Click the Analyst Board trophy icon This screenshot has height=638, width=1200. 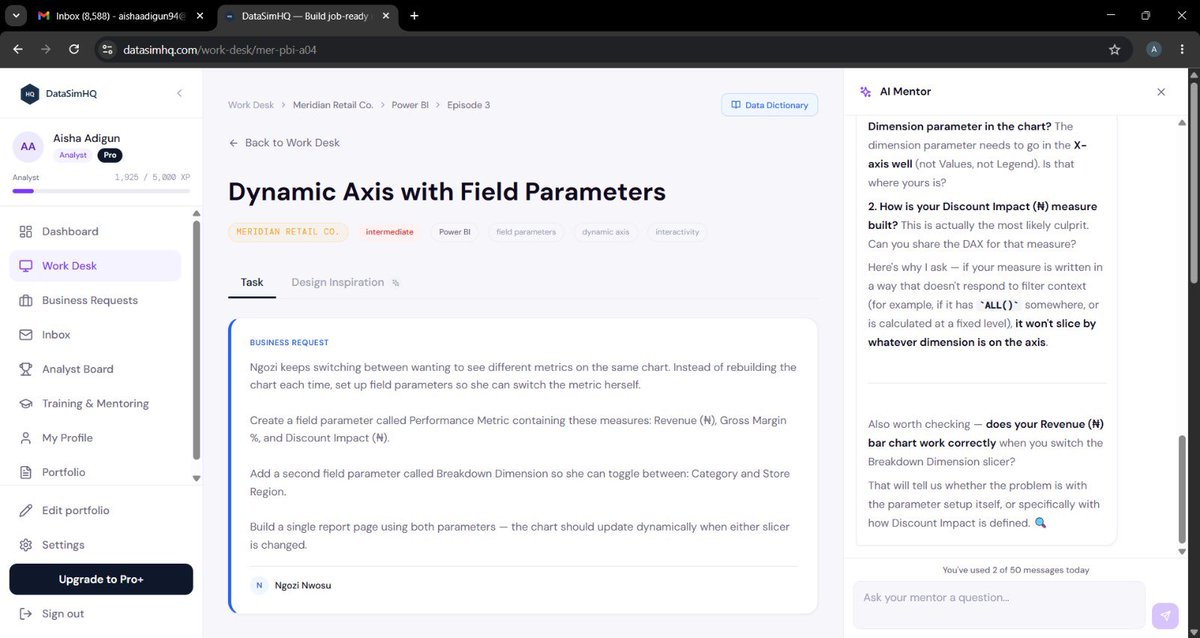26,369
